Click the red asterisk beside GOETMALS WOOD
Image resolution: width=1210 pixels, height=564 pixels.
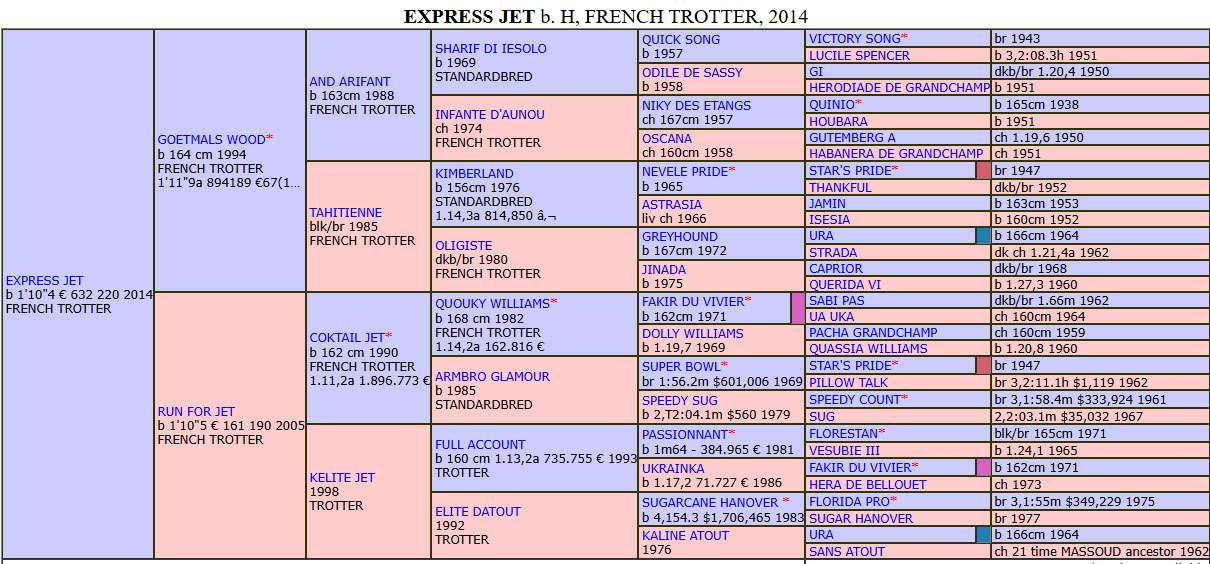(x=270, y=139)
